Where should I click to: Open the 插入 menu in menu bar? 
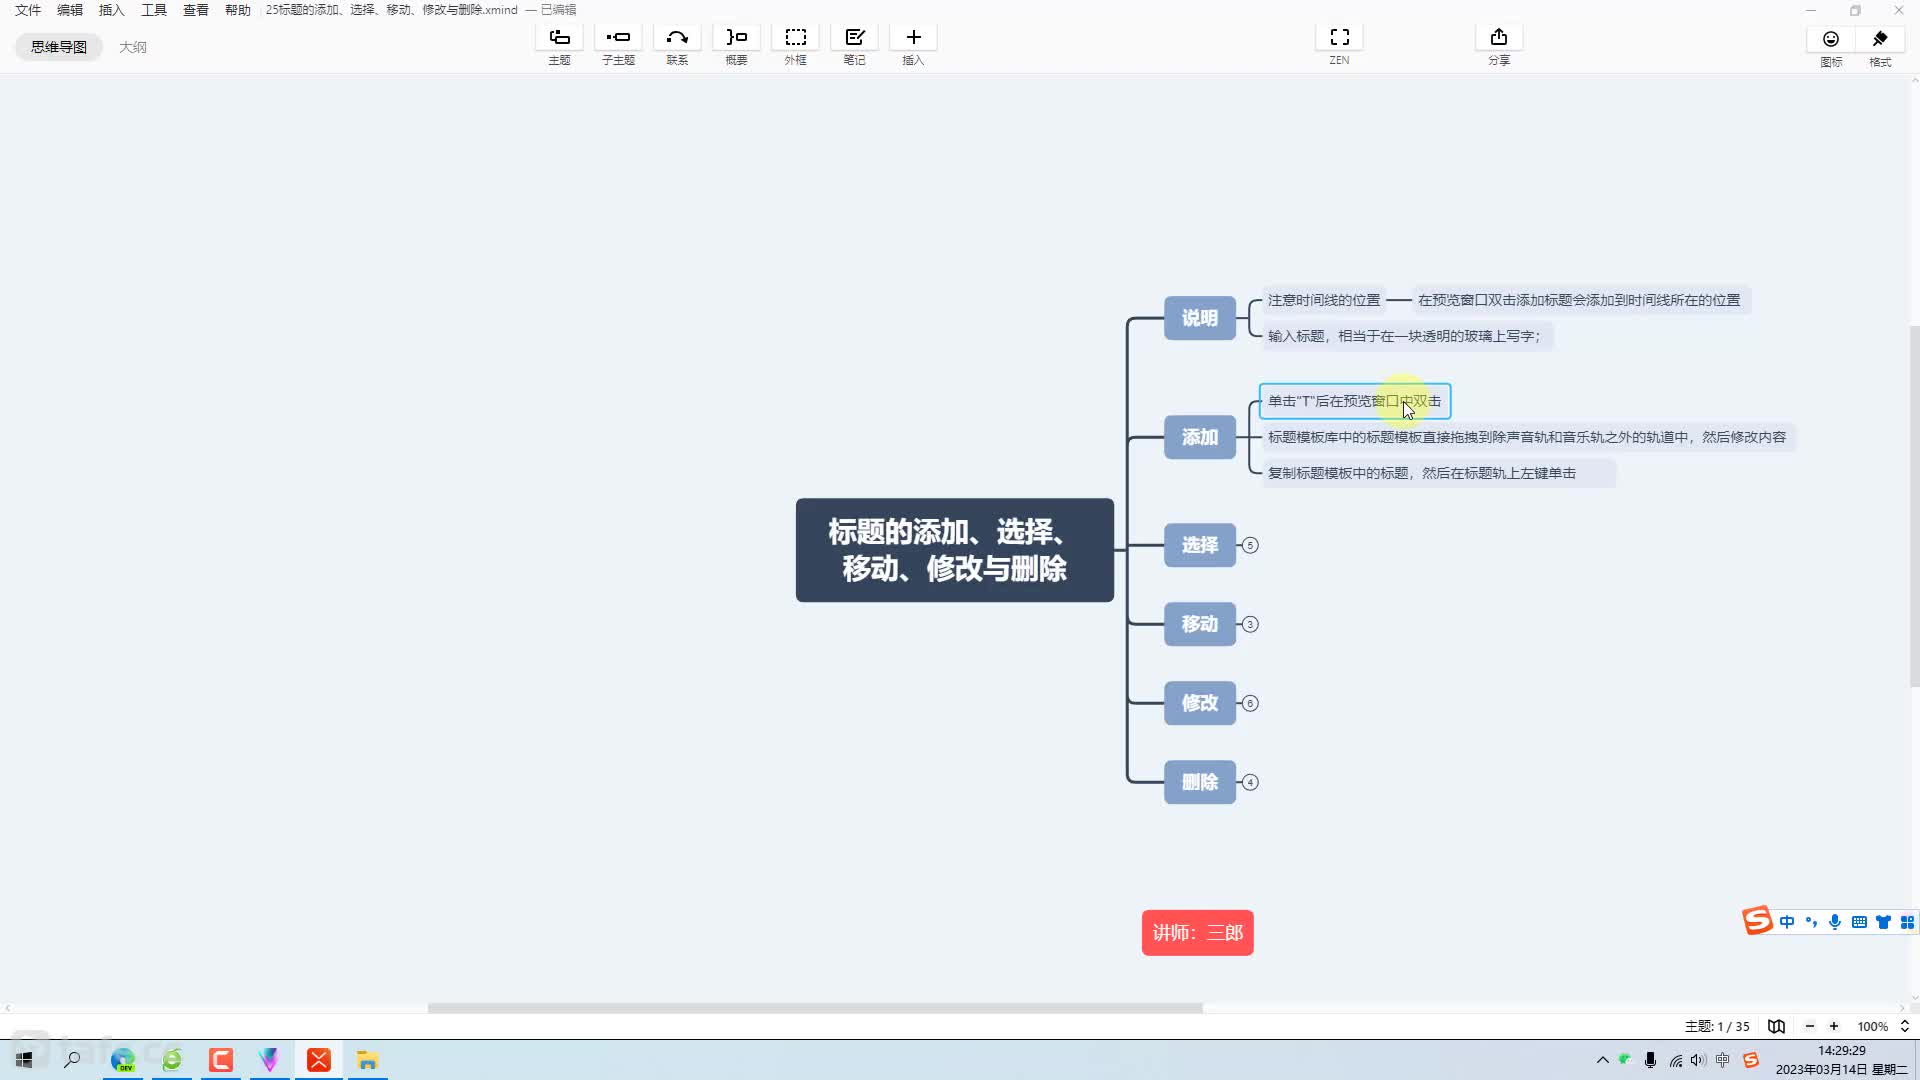point(112,10)
